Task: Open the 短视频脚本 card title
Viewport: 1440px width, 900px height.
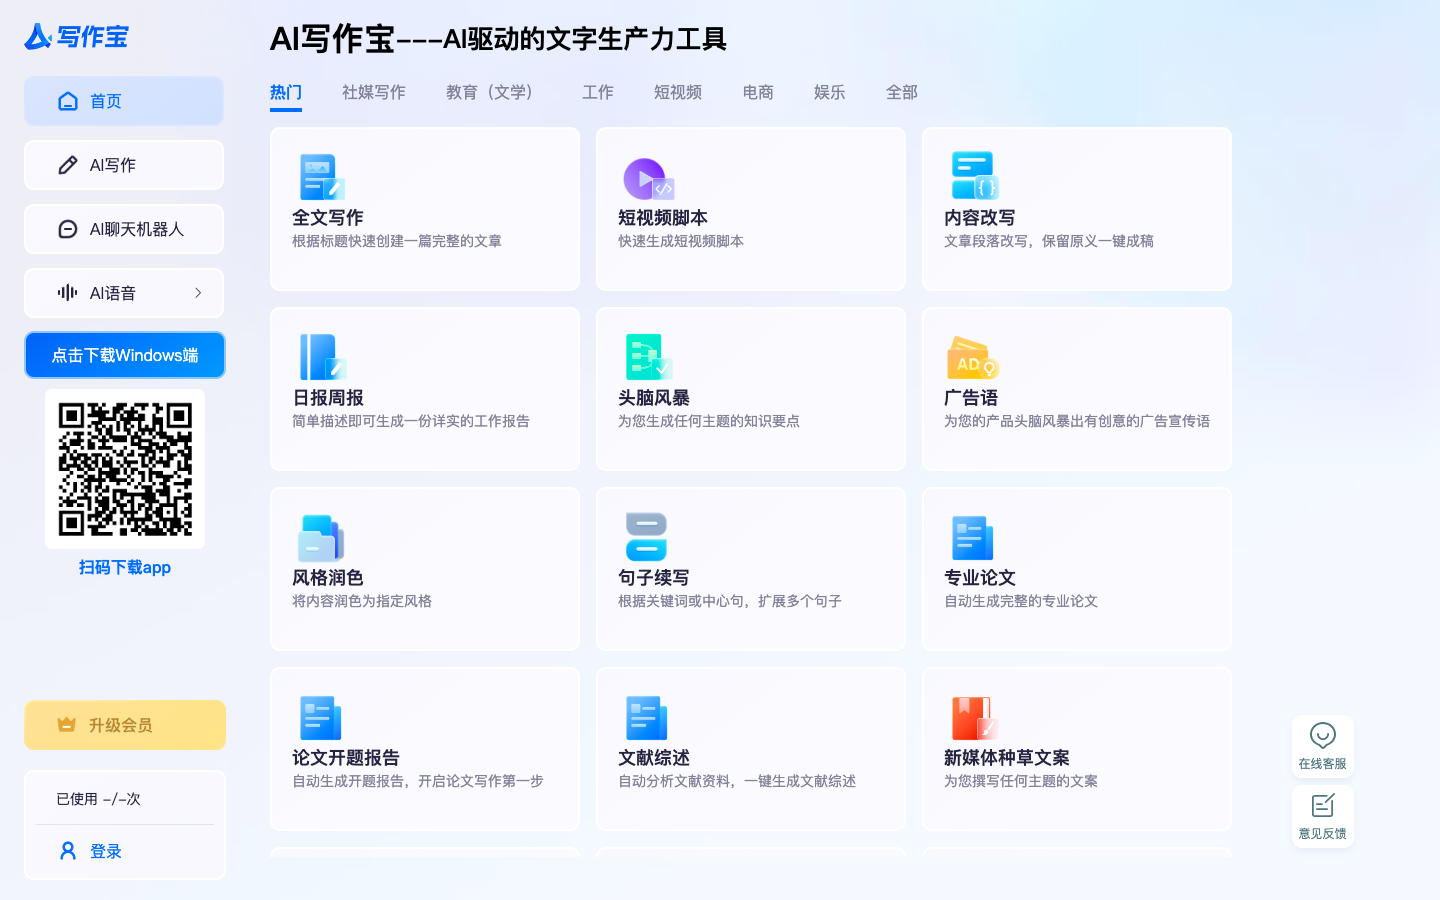Action: [663, 218]
